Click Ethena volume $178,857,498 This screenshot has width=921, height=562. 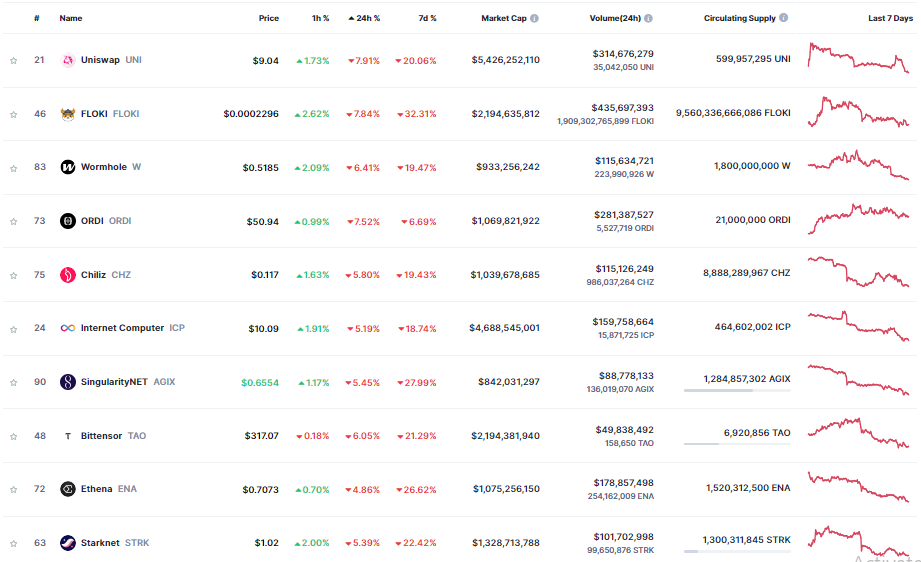[x=623, y=483]
